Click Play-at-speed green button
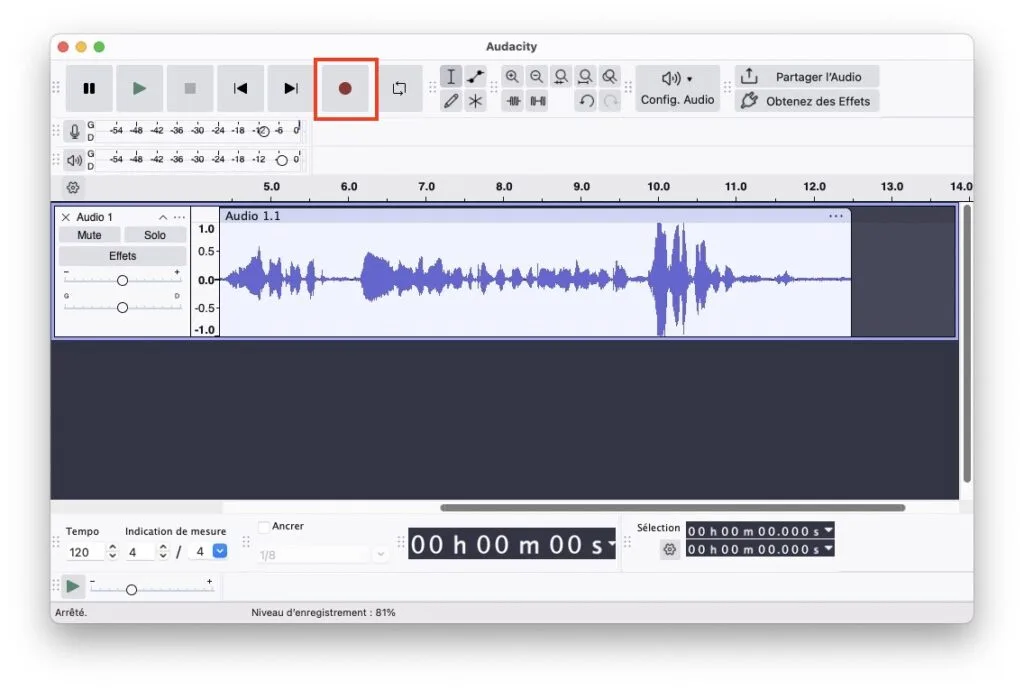The image size is (1024, 690). click(x=73, y=587)
